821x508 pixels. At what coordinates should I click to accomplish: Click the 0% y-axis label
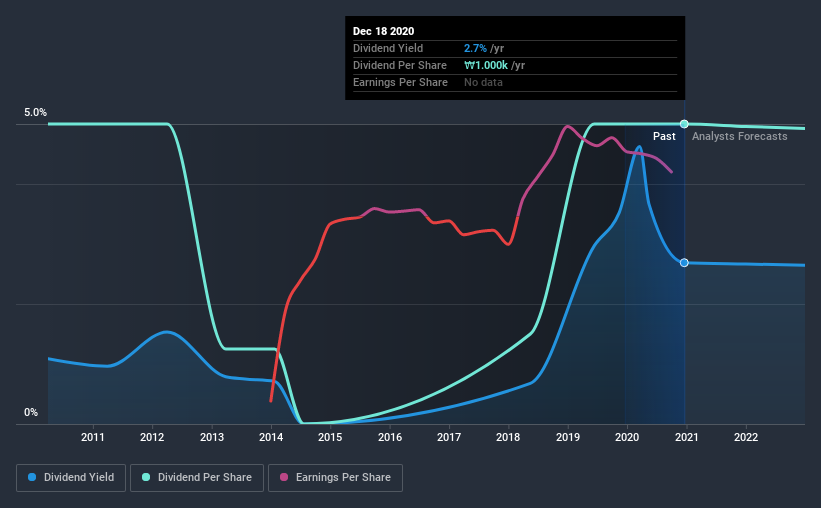point(31,413)
